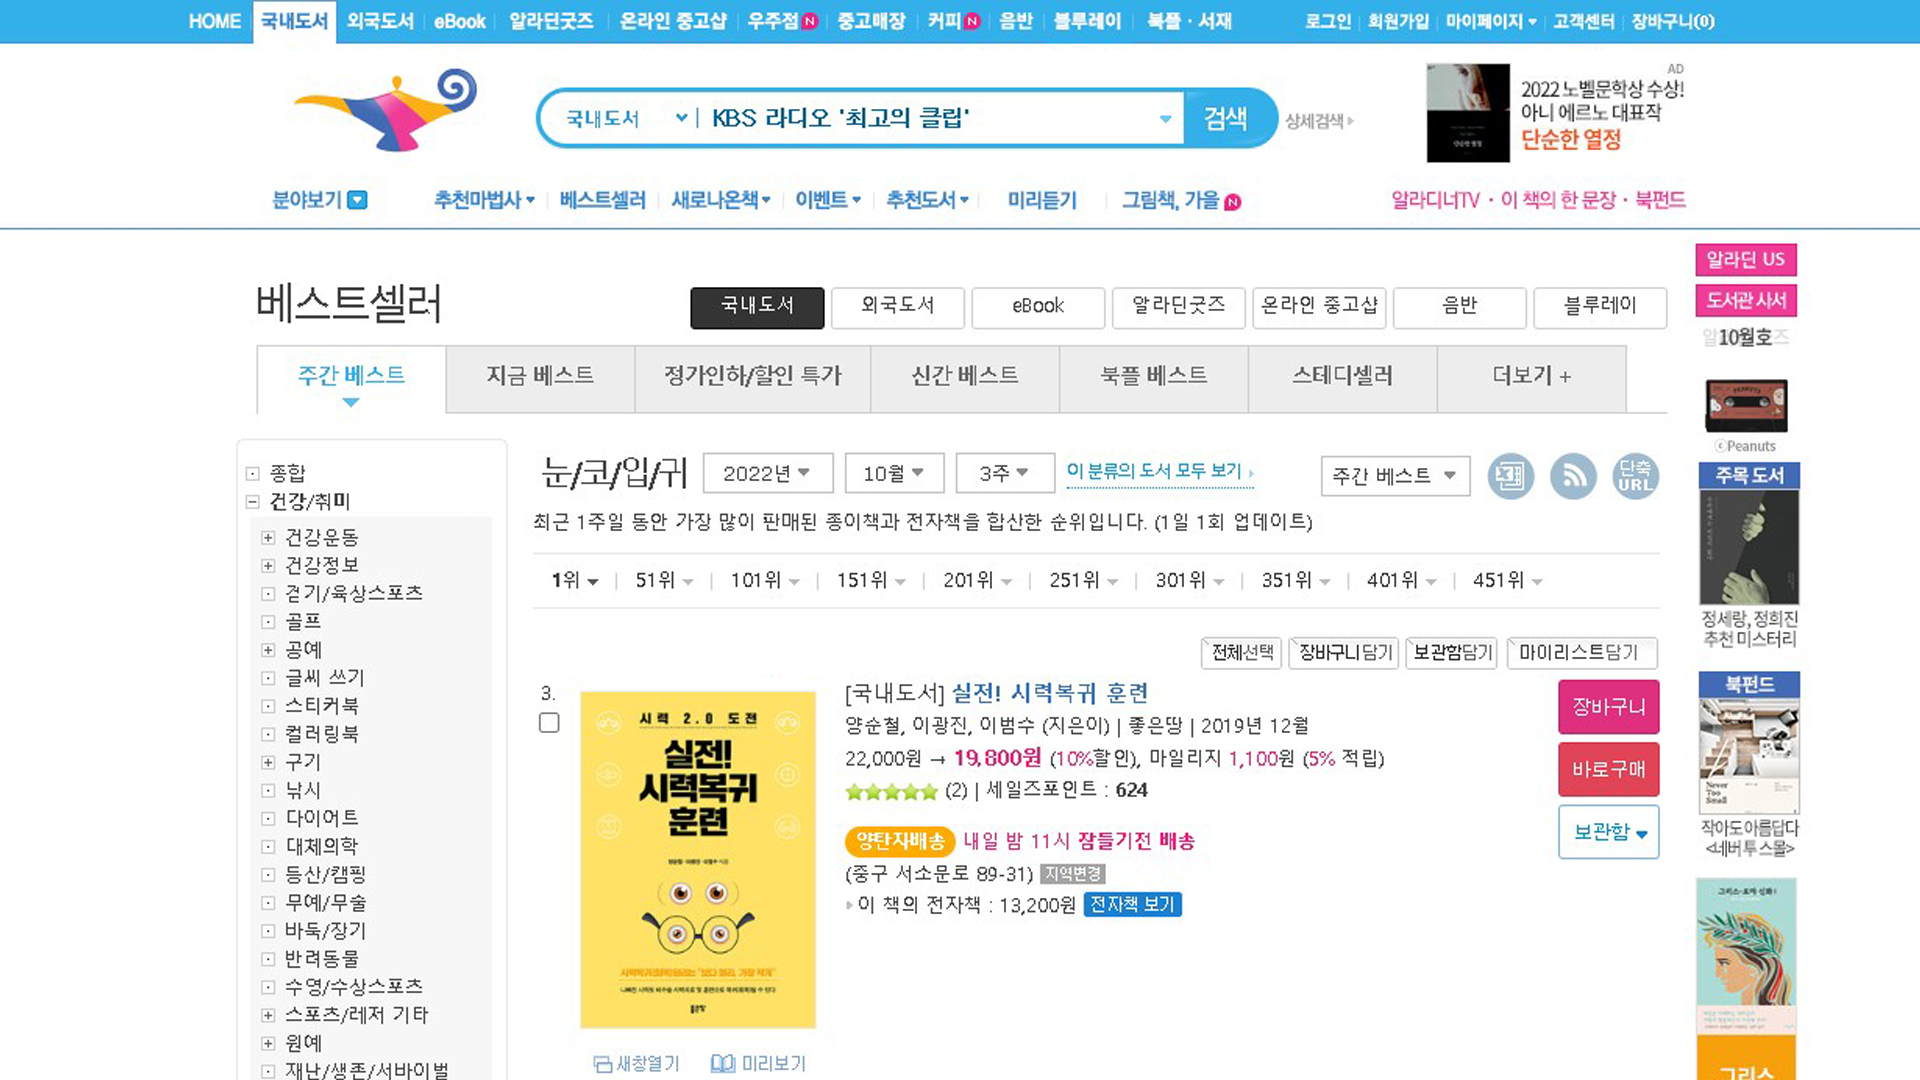Switch to the 지금 베스트 tab

540,376
